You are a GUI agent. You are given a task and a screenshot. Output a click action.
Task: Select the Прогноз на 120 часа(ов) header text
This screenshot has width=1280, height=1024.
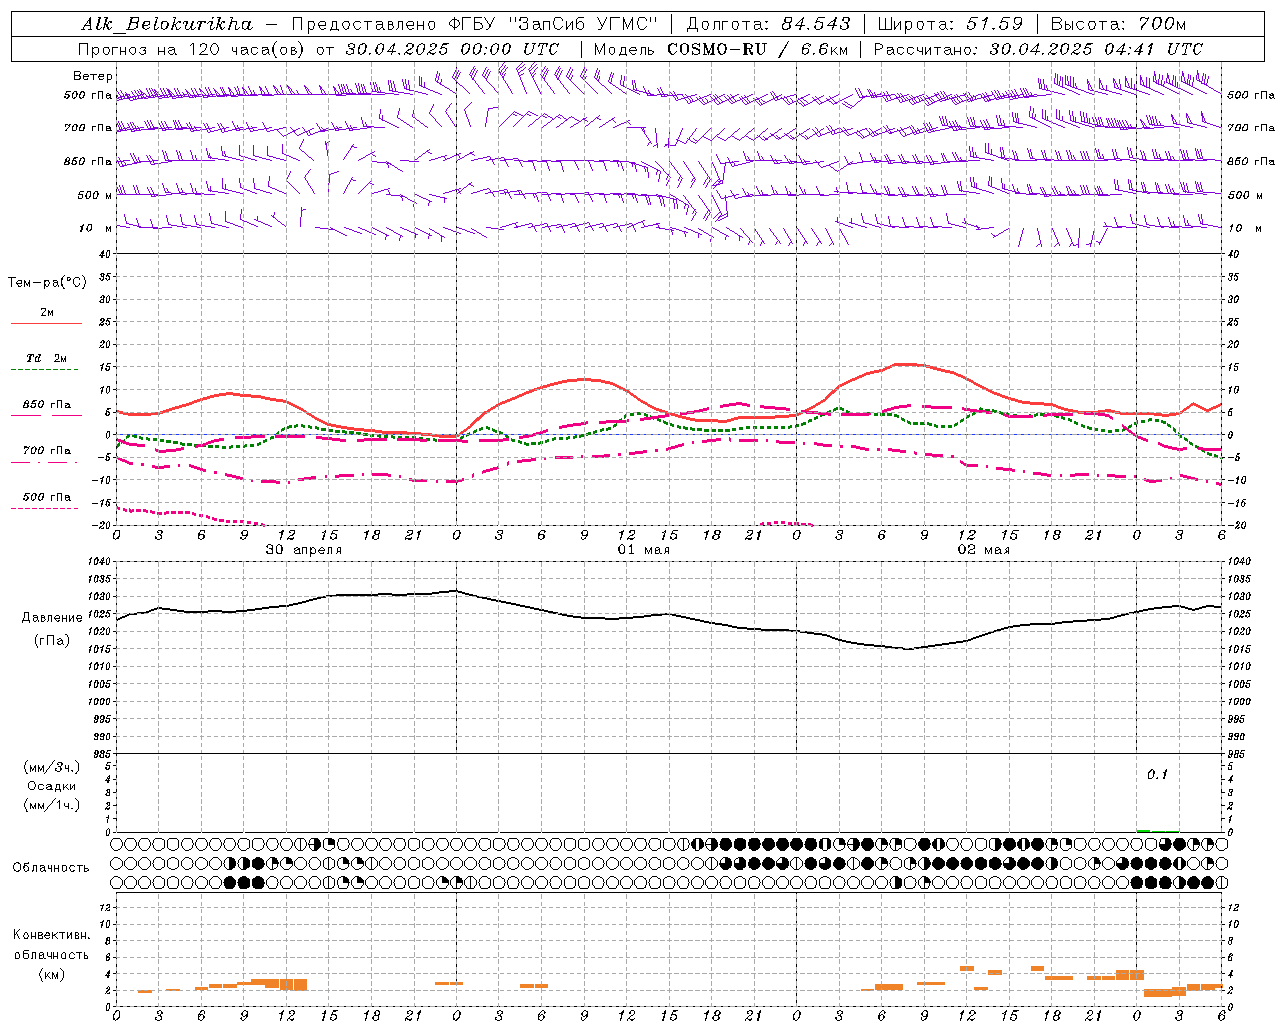[x=193, y=49]
